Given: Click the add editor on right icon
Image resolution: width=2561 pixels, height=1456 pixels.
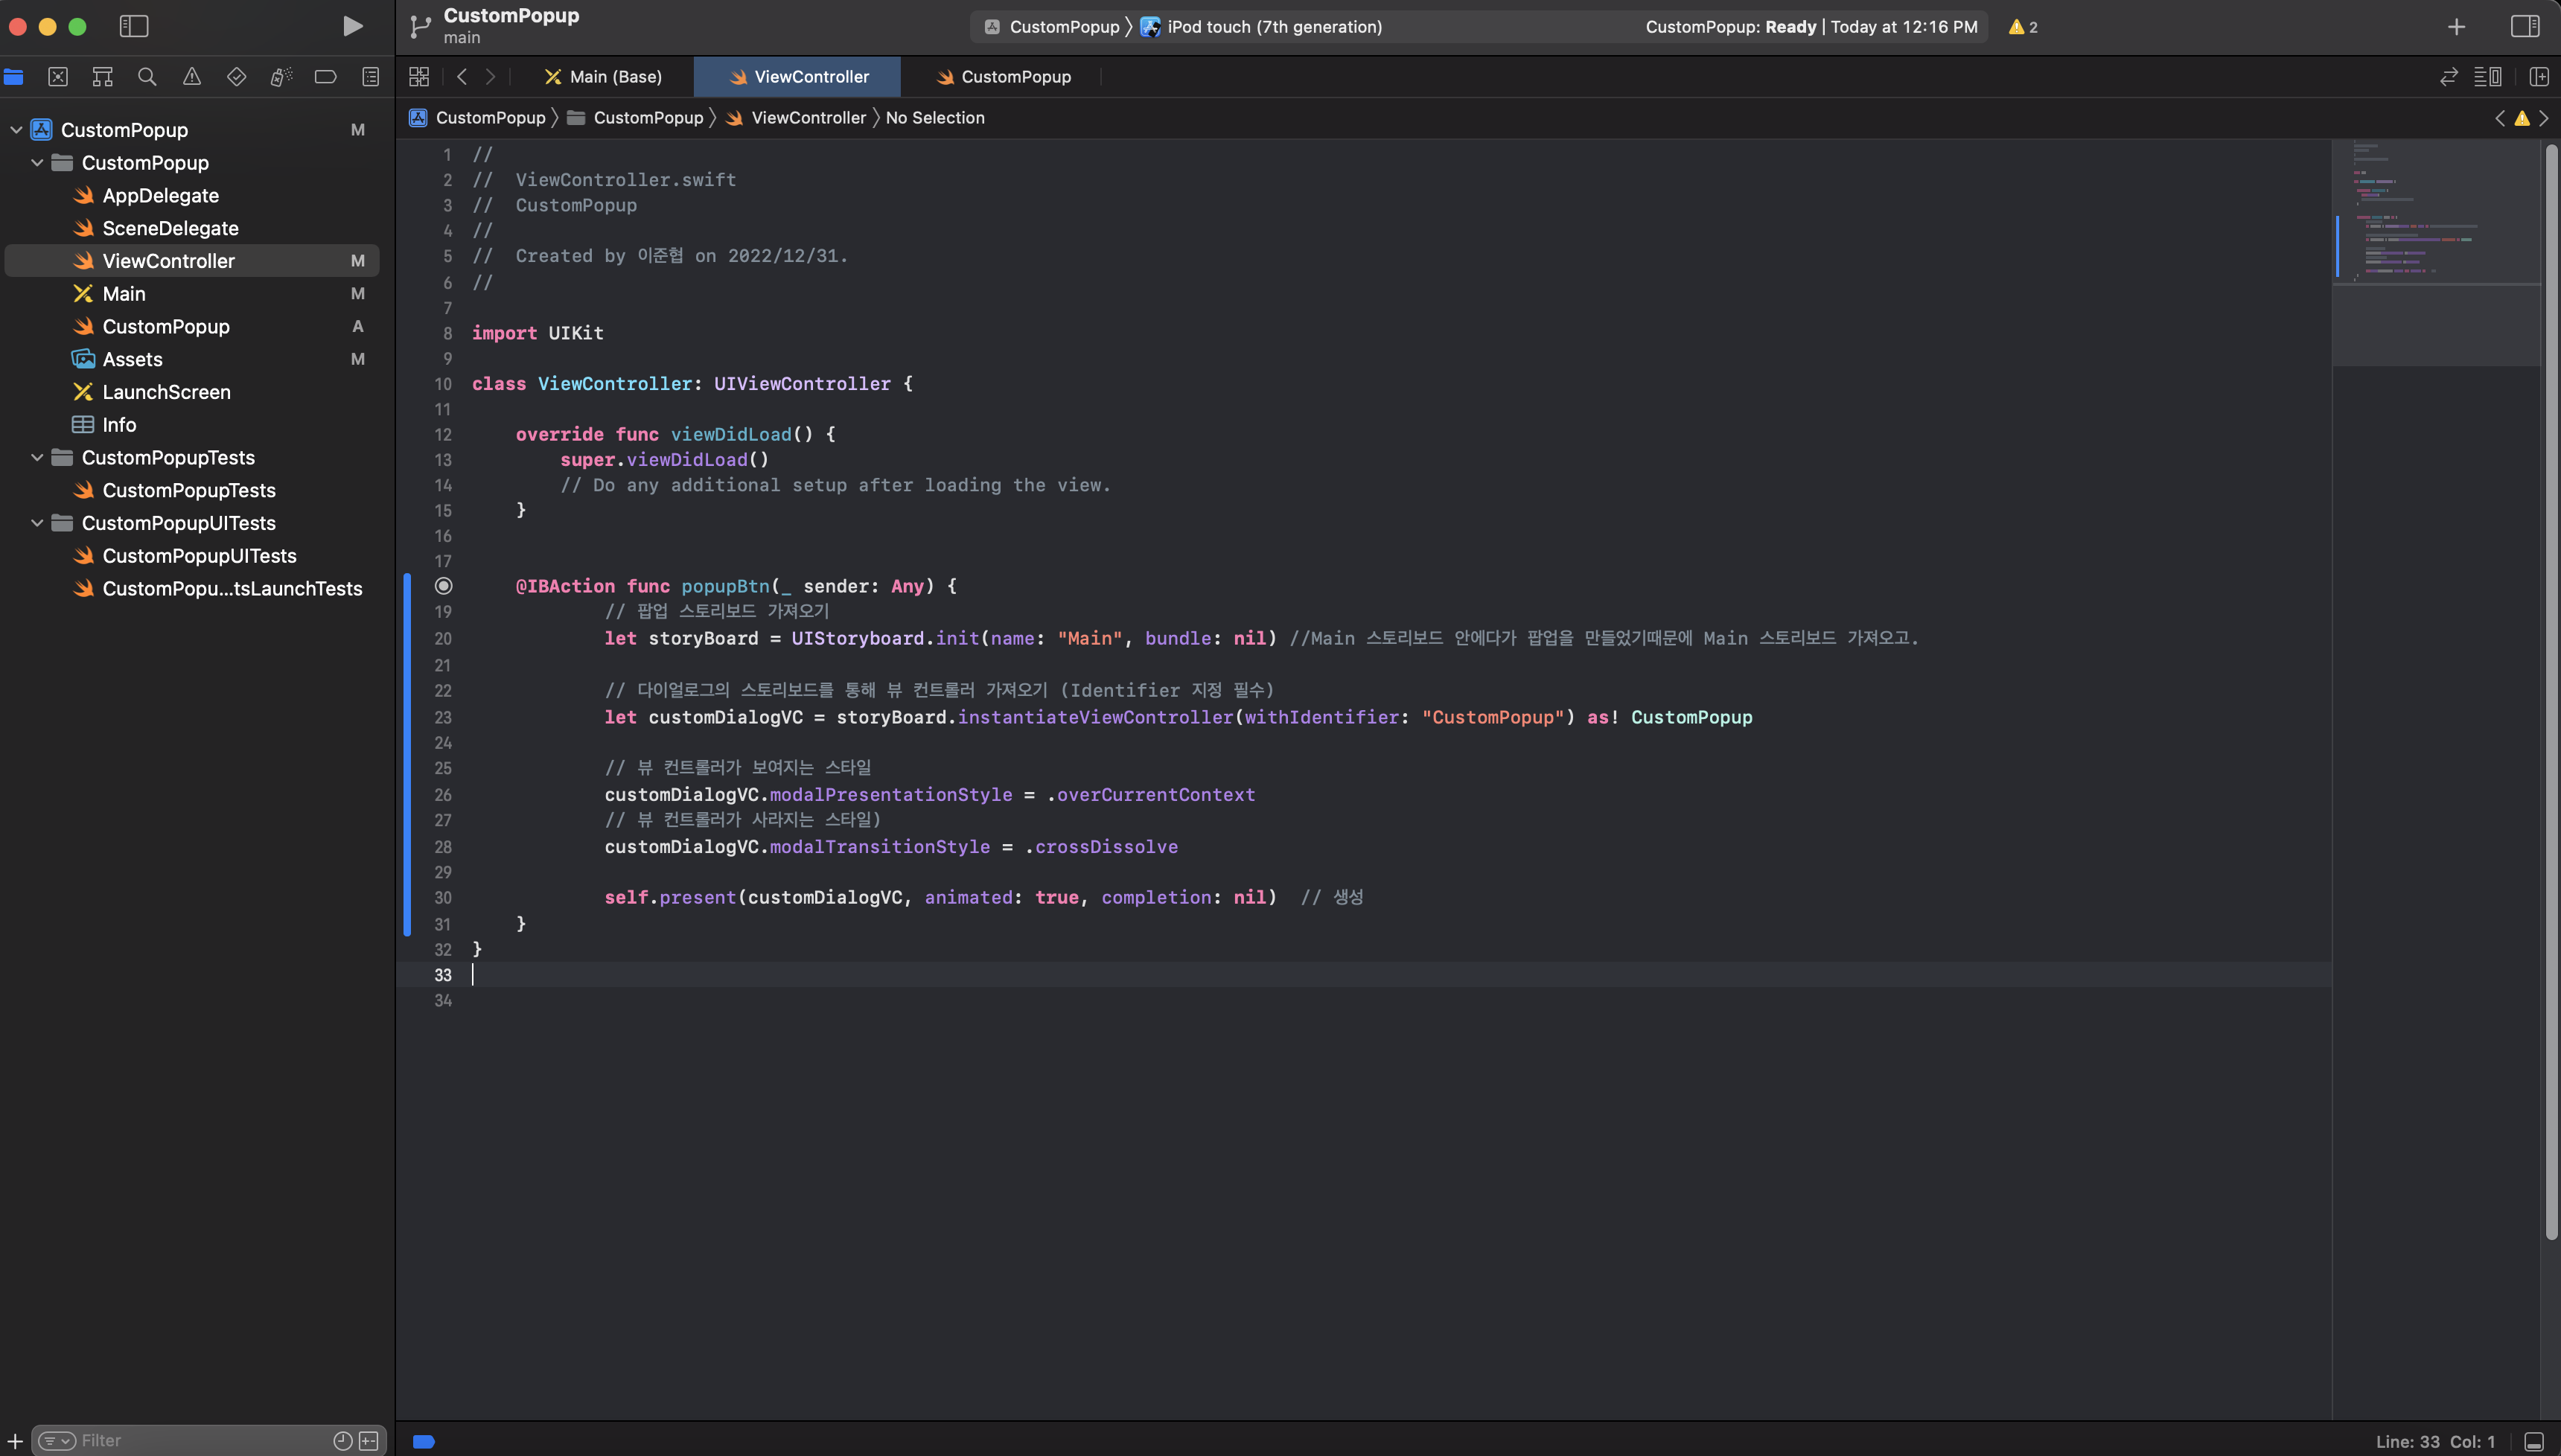Looking at the screenshot, I should [x=2538, y=77].
